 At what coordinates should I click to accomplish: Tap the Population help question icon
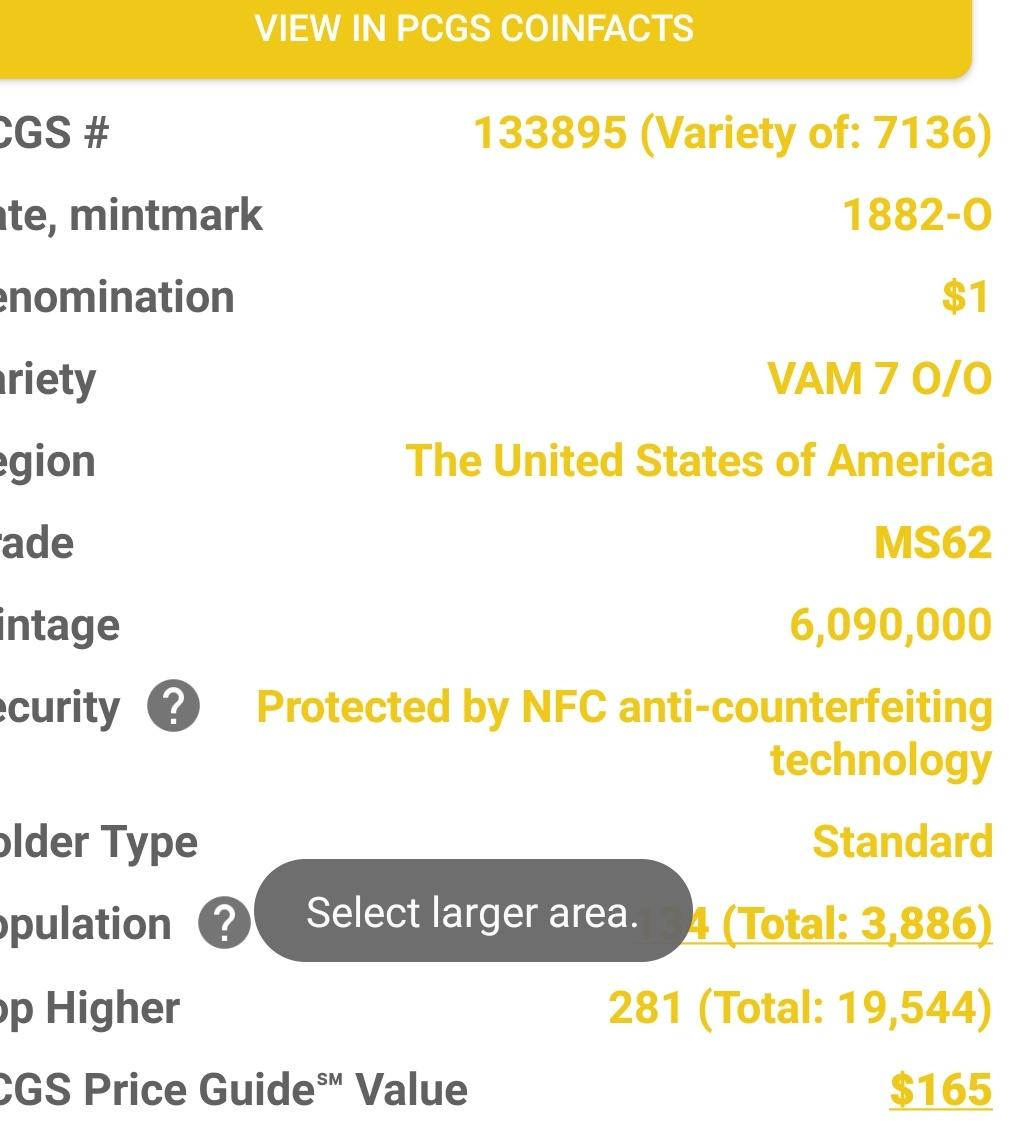point(225,923)
